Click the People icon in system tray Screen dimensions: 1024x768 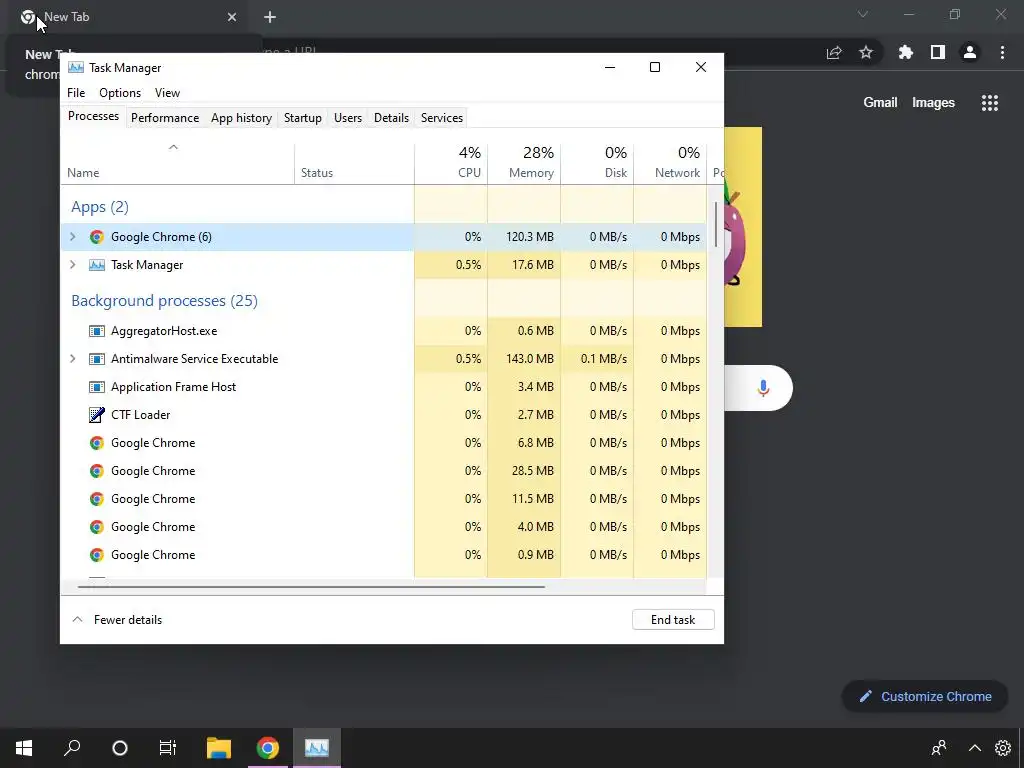(x=939, y=748)
